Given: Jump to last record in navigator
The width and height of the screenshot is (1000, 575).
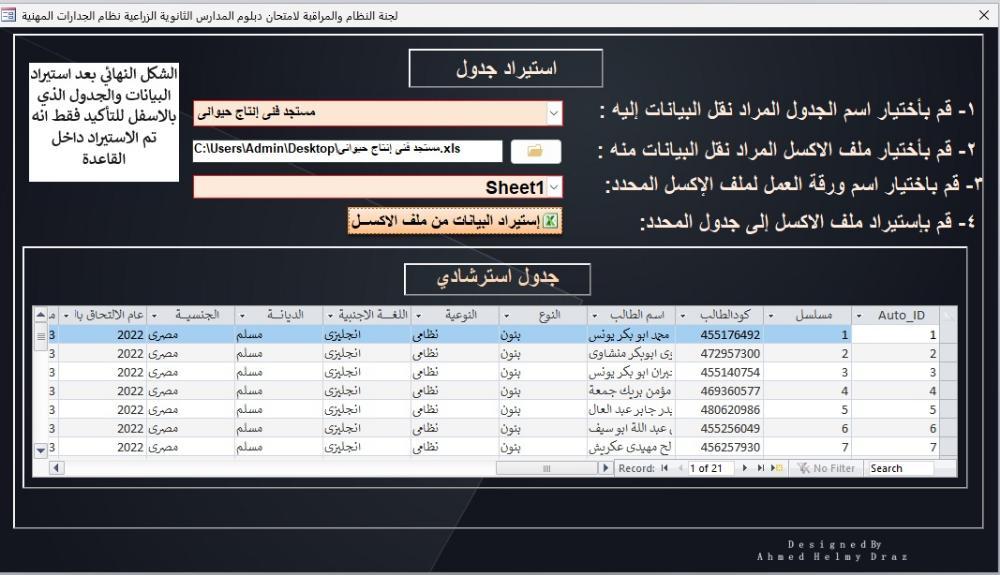Looking at the screenshot, I should coord(760,468).
